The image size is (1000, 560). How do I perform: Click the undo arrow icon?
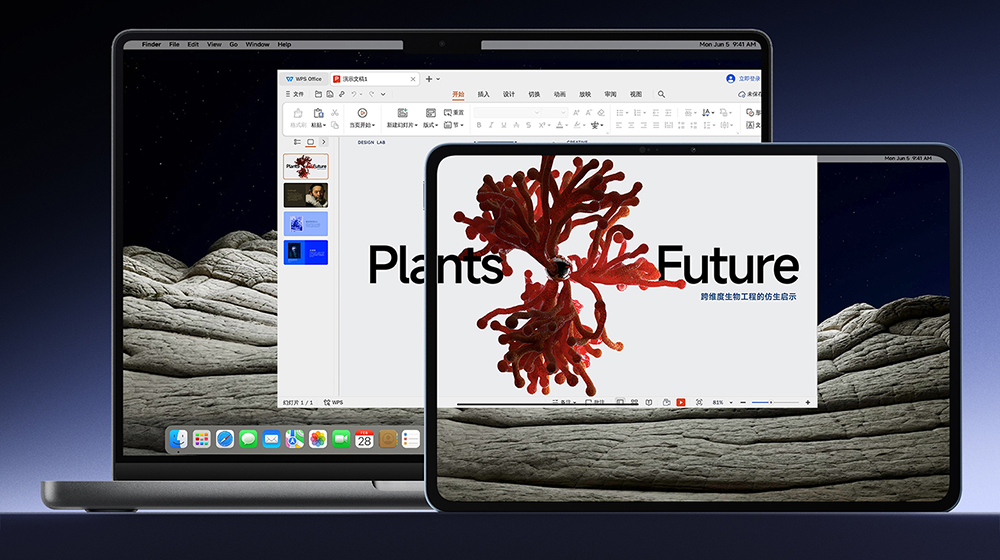pos(354,94)
